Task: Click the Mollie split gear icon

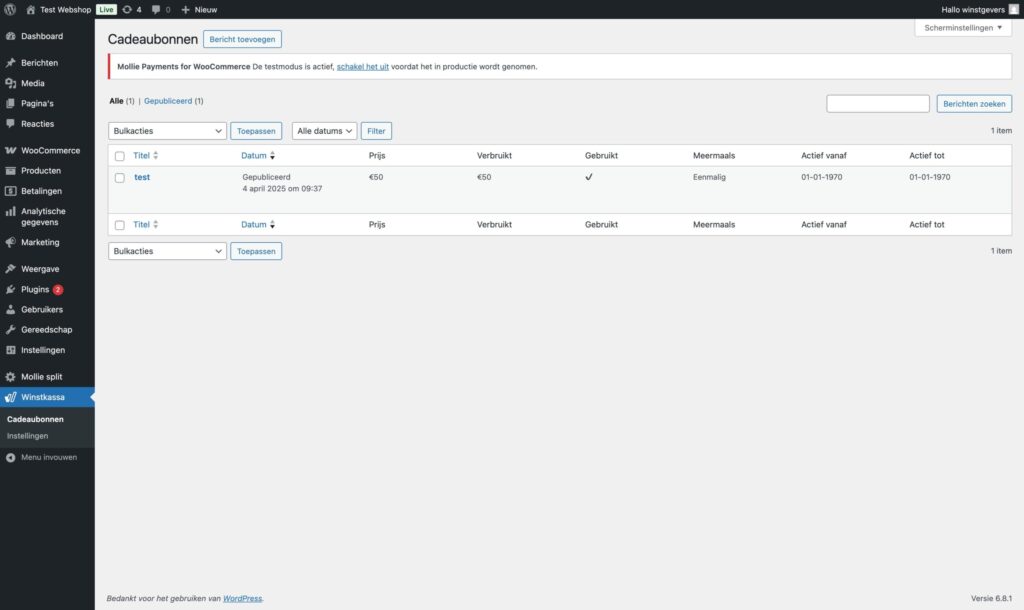Action: [x=10, y=377]
